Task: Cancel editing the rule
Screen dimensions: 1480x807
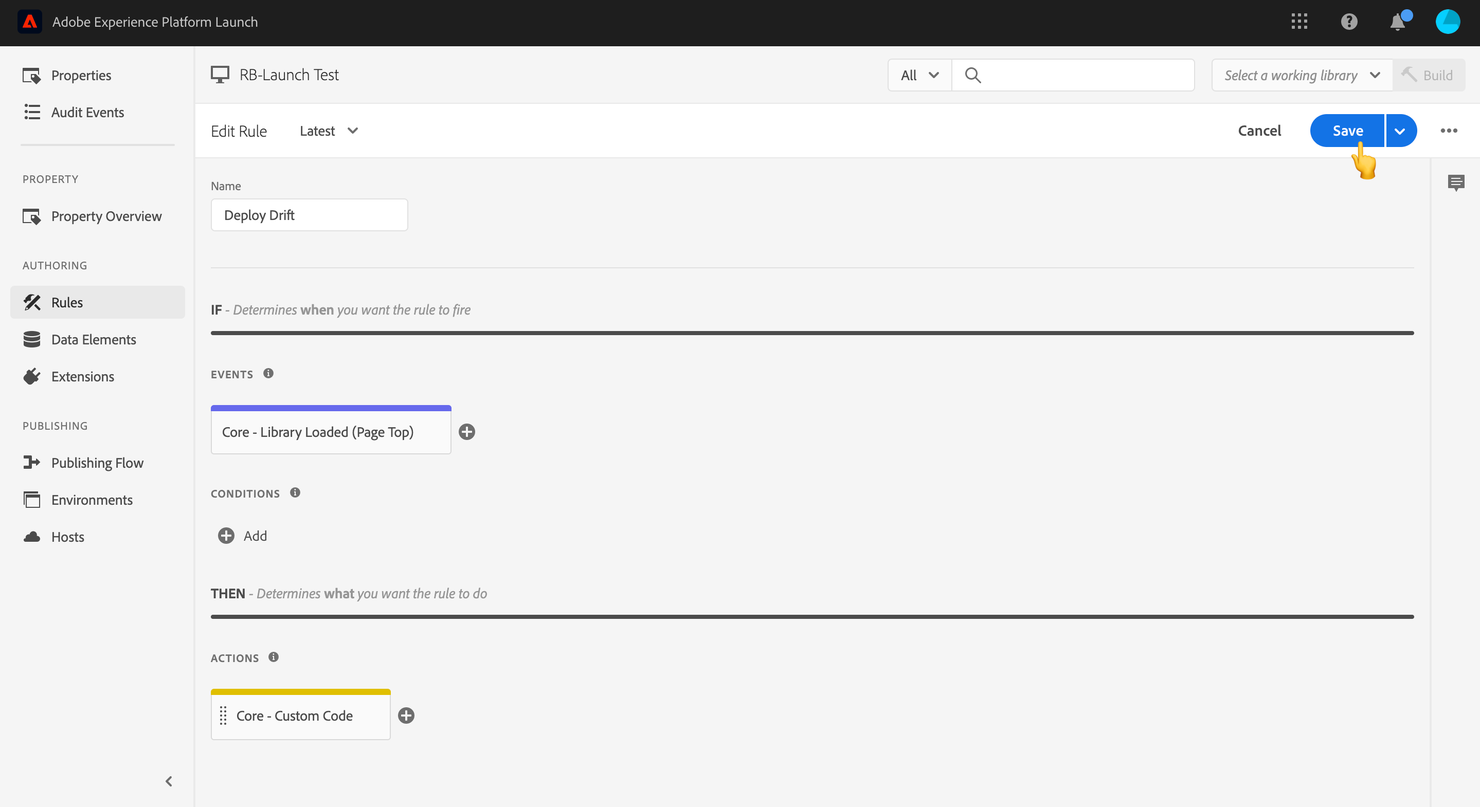Action: pyautogui.click(x=1259, y=131)
